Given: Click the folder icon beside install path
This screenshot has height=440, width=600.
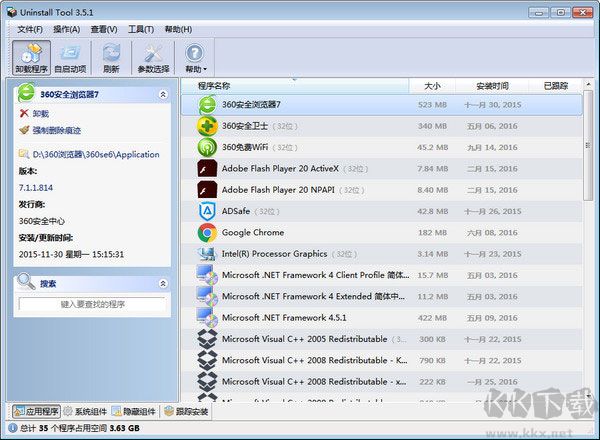Looking at the screenshot, I should tap(24, 154).
